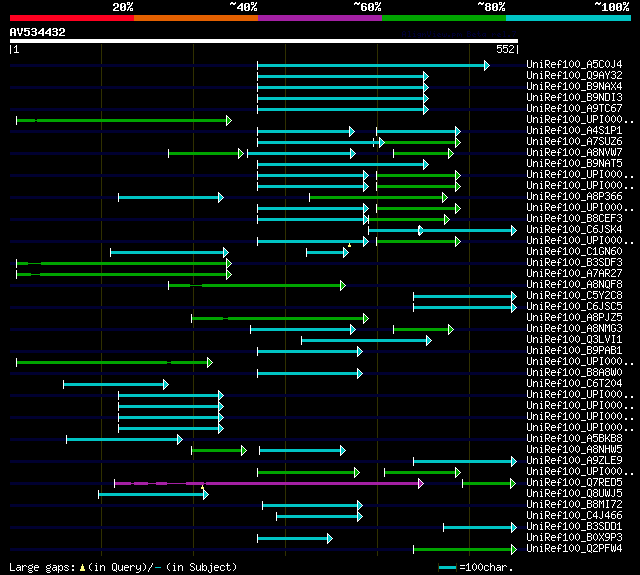Viewport: 640px width, 575px height.
Task: Click the cyan alignment bar in C6T204 row
Action: coord(116,384)
